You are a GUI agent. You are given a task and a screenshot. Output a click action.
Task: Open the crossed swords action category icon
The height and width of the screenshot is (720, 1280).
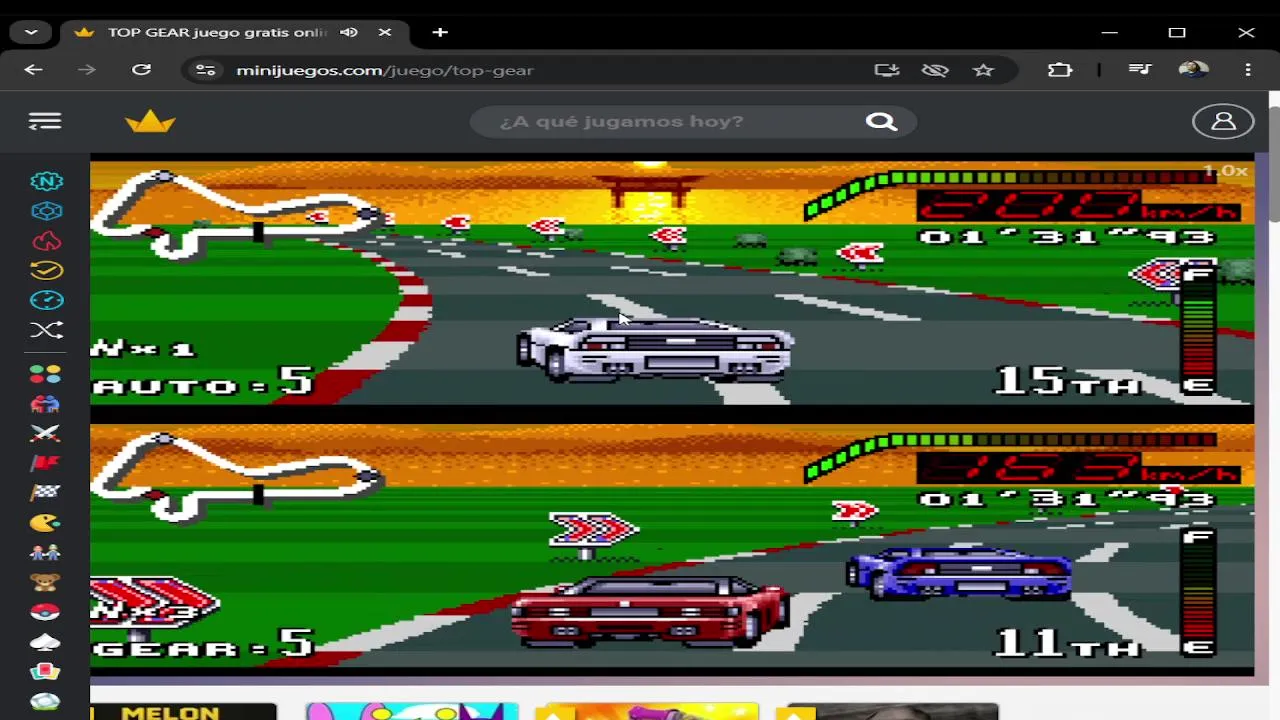pos(45,433)
